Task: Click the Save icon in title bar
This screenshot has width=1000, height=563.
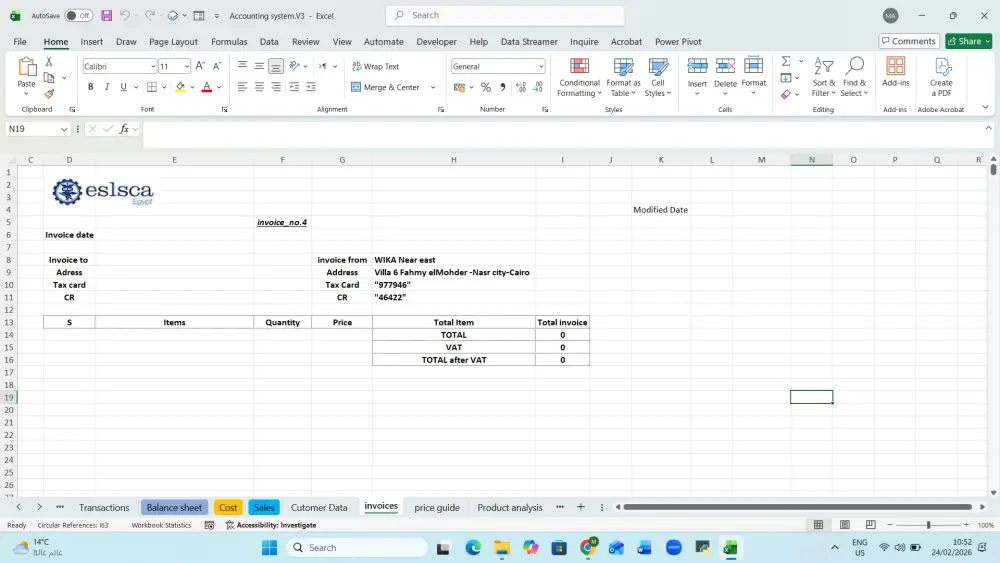Action: pos(107,15)
